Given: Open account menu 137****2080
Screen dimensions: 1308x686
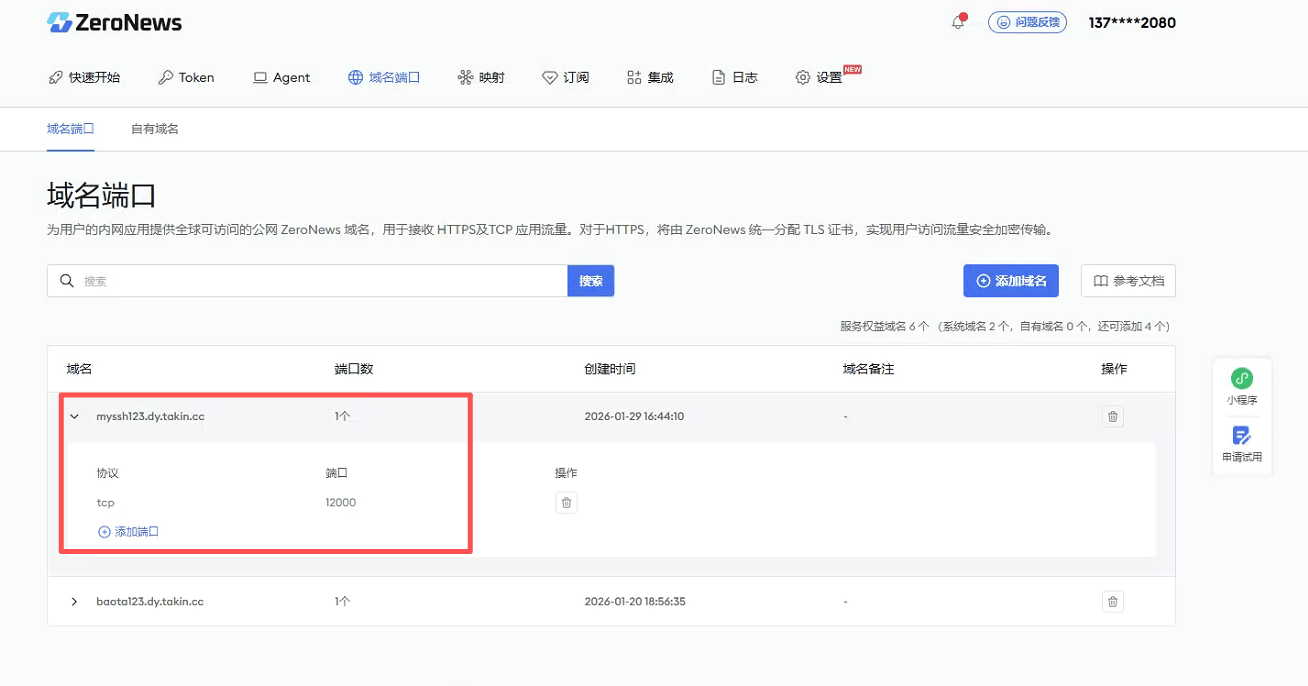Looking at the screenshot, I should click(x=1132, y=22).
